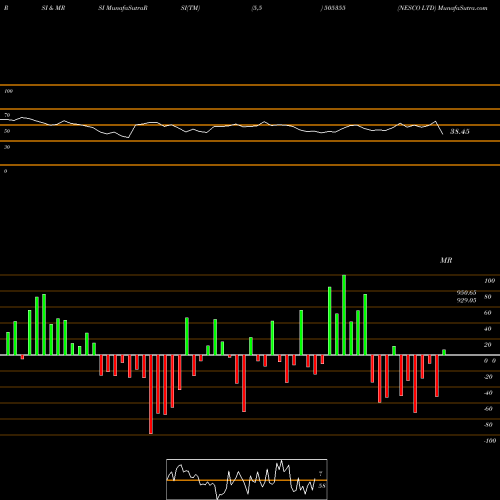Click the 100 label on RSI left axis
500x500 pixels.
[8, 91]
